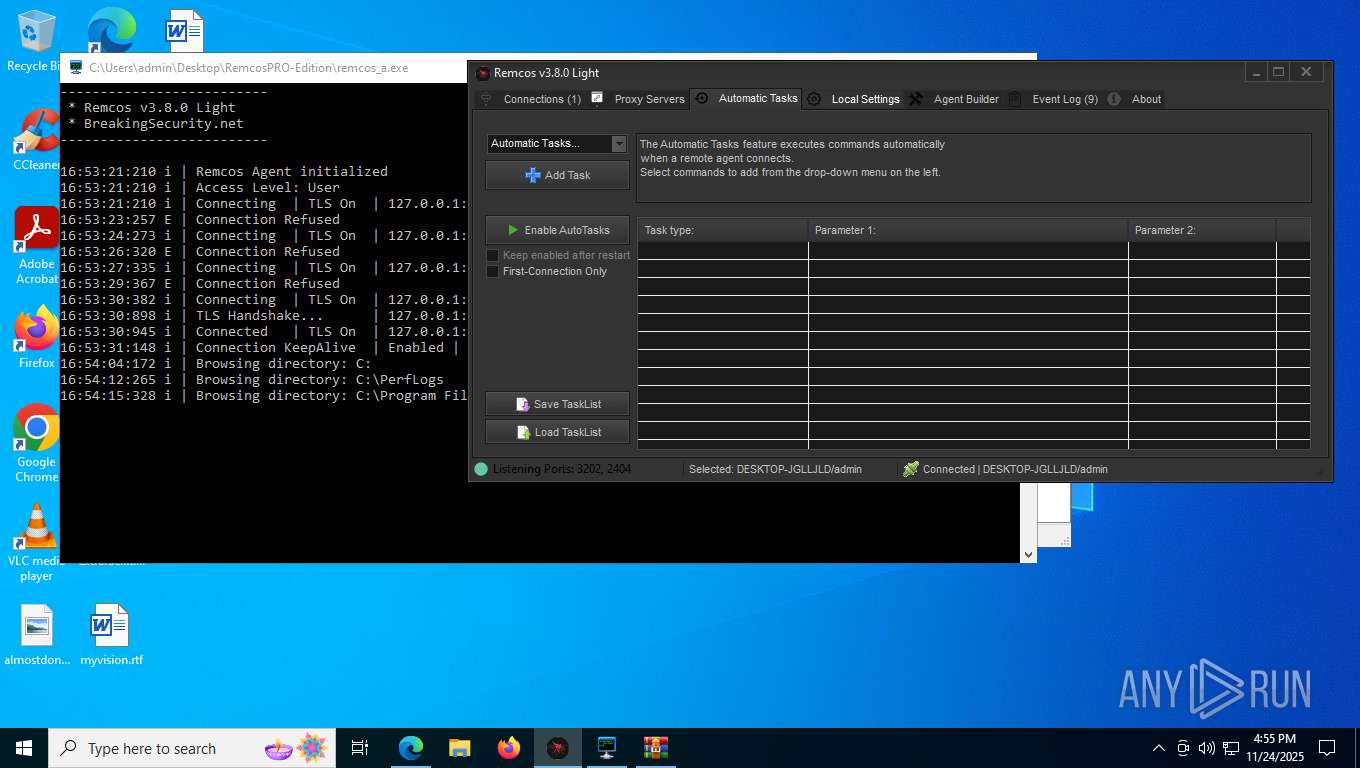Open the Event Log (9) tab

(1065, 99)
